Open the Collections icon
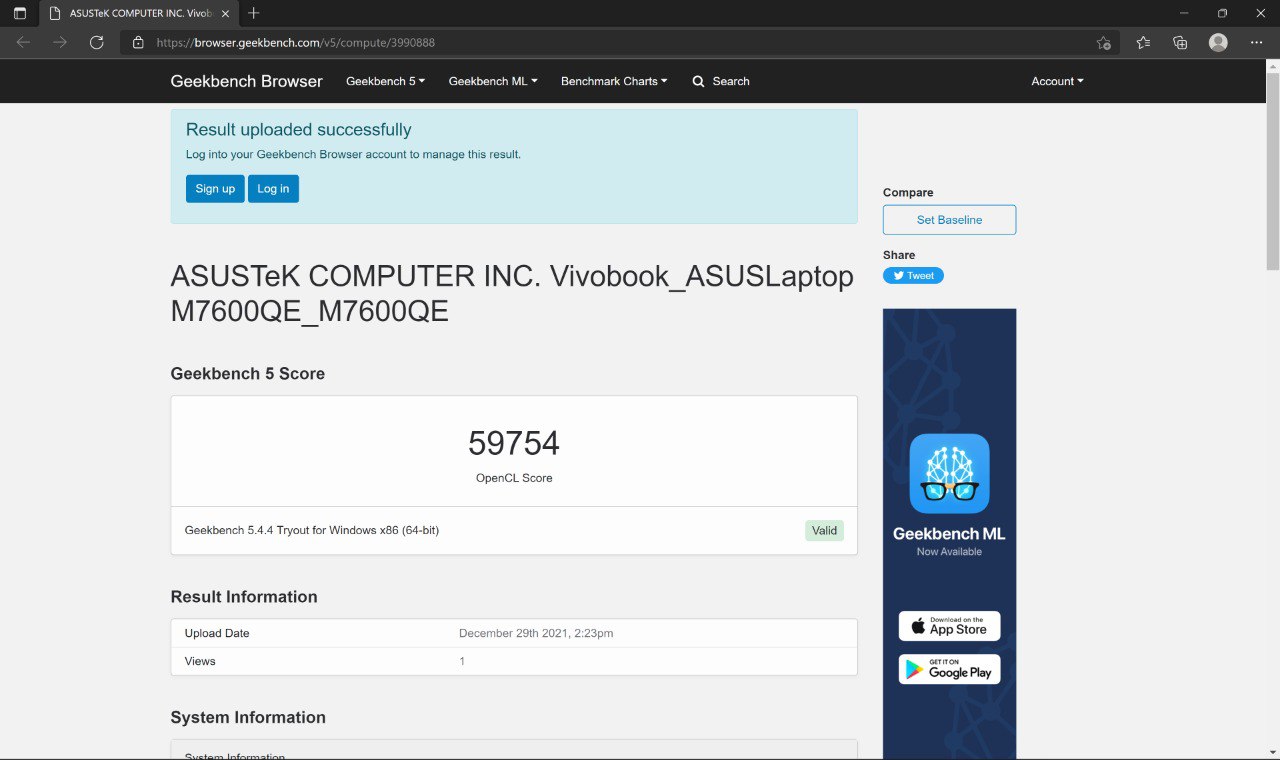Viewport: 1280px width, 760px height. (1180, 42)
